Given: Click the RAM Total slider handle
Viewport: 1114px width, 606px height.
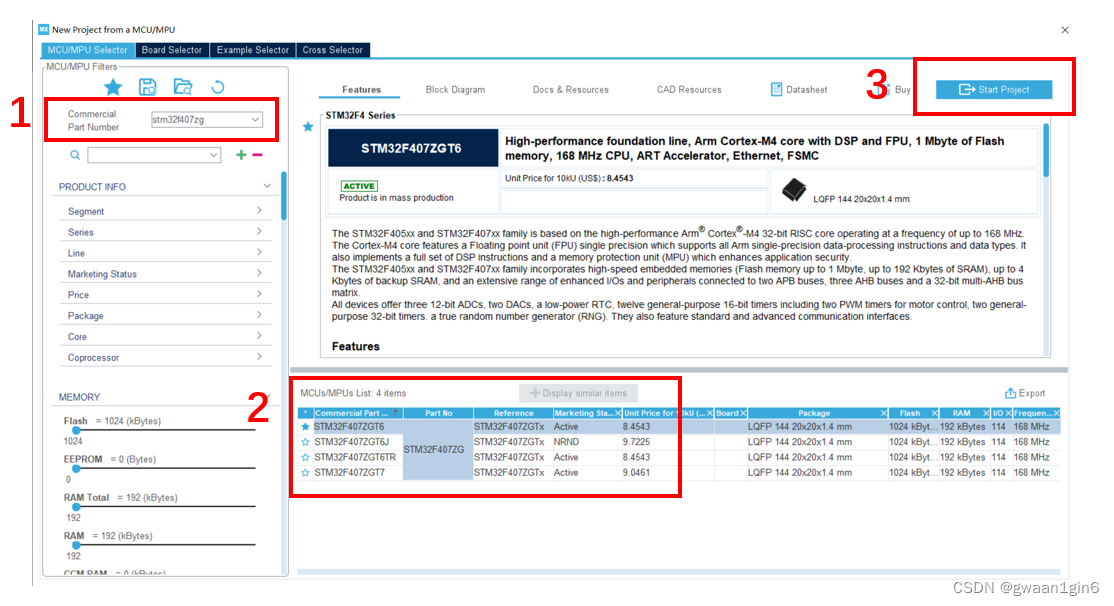Looking at the screenshot, I should (x=76, y=507).
